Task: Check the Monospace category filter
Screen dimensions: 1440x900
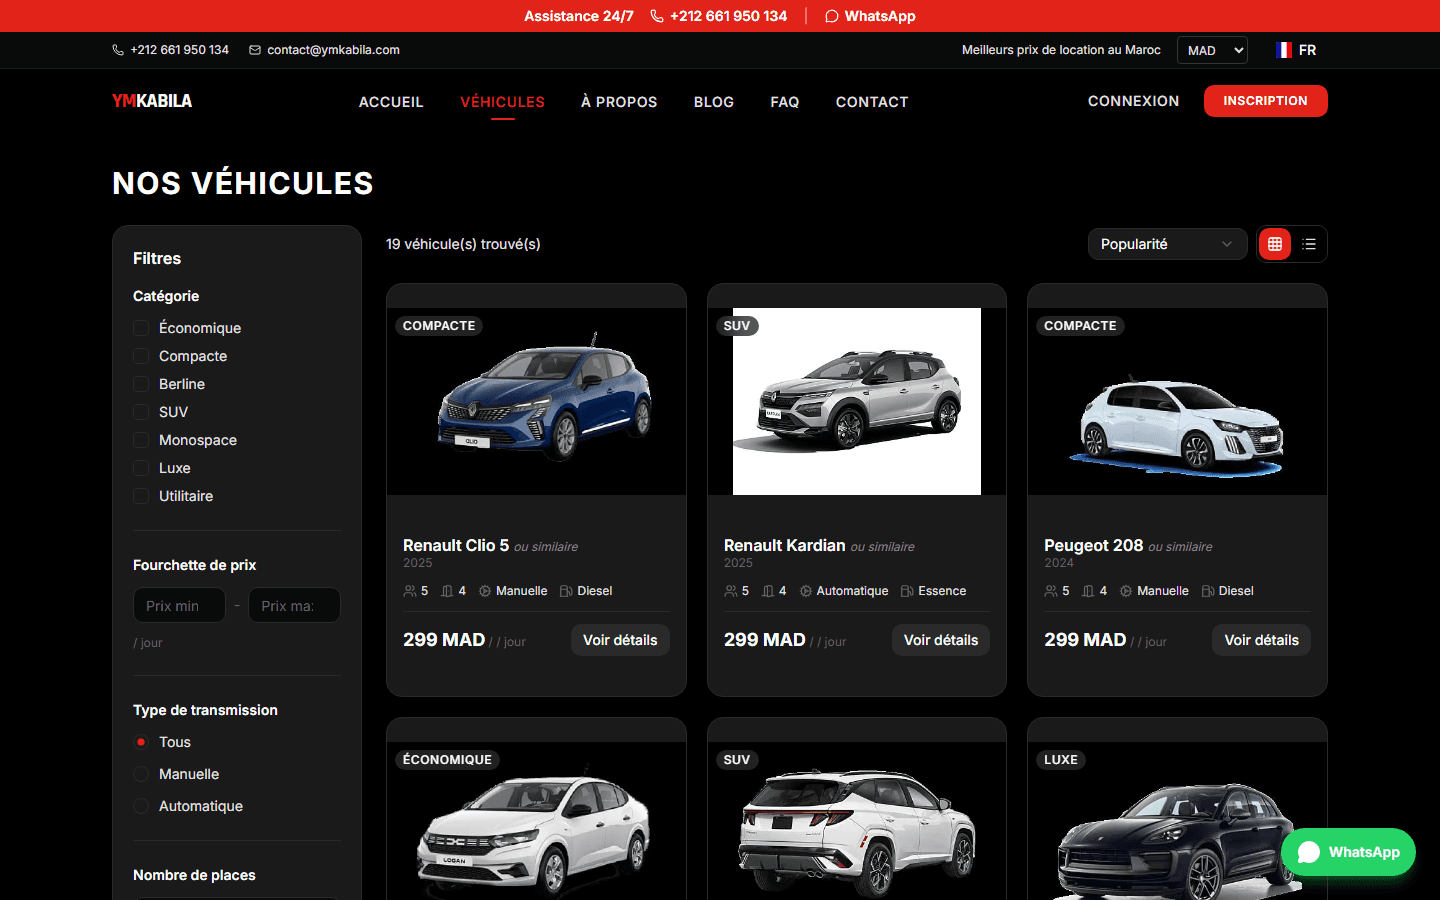Action: 141,440
